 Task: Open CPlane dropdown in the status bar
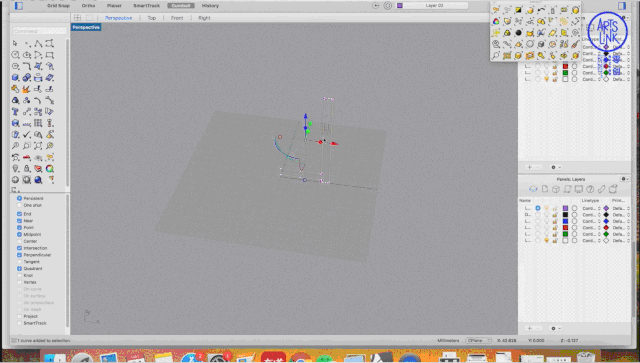coord(478,340)
